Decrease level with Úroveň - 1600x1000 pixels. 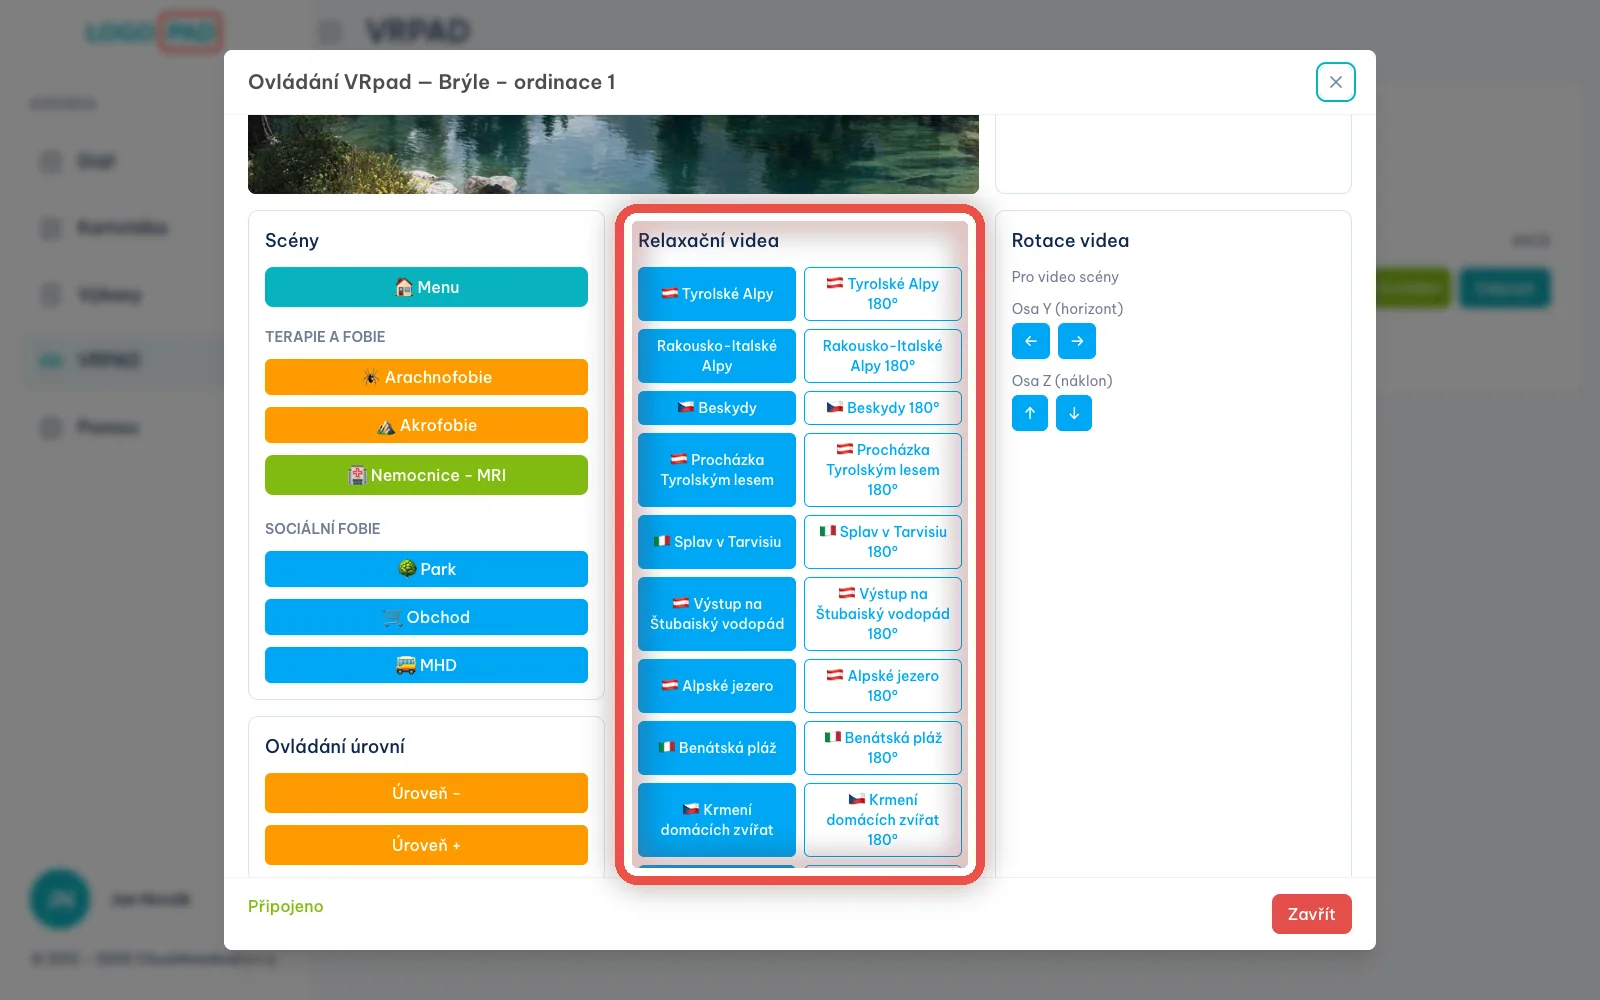(x=426, y=793)
